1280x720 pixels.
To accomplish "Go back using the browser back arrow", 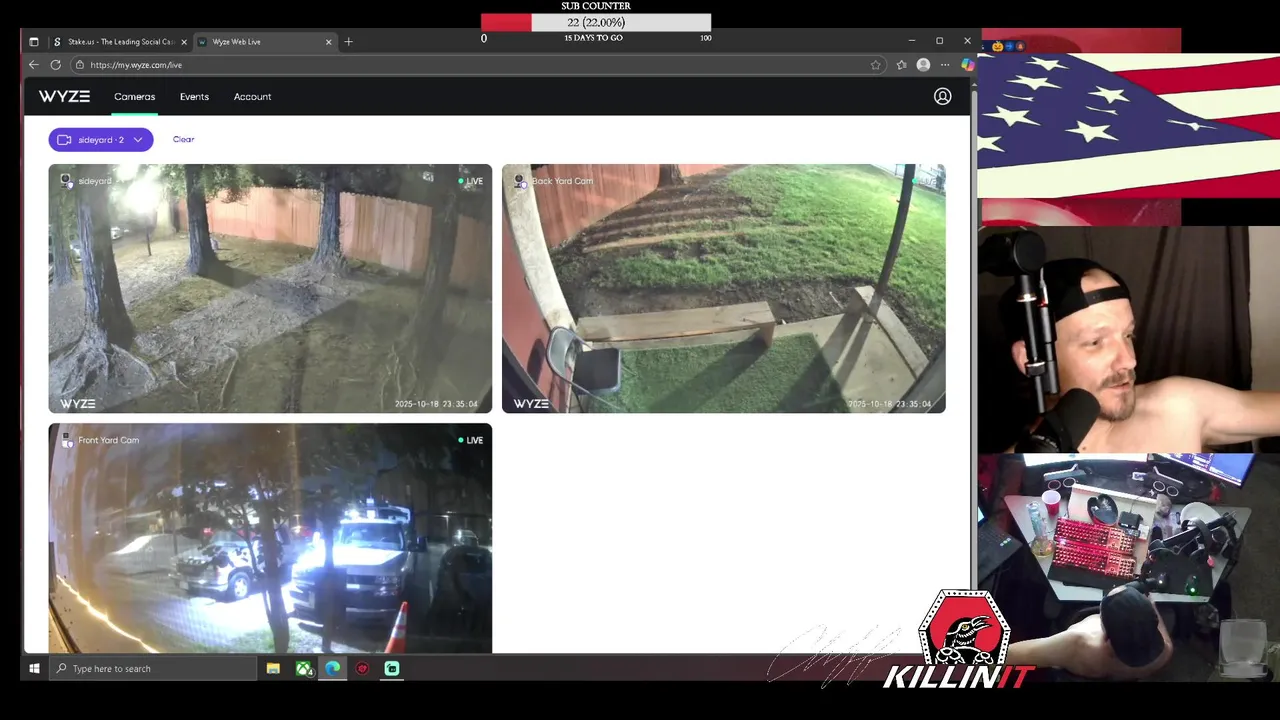I will 34,65.
